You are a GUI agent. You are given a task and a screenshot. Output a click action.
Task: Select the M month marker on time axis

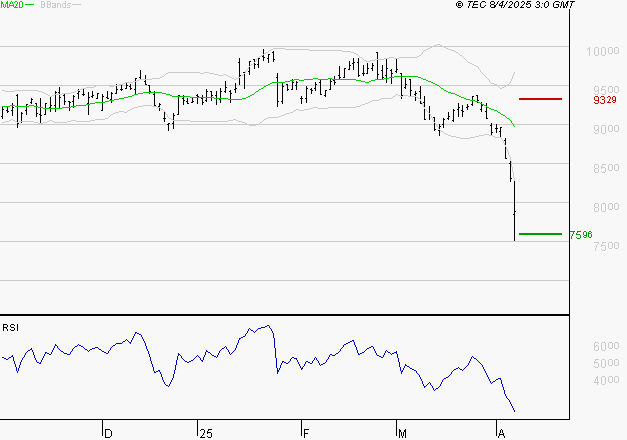tap(402, 433)
